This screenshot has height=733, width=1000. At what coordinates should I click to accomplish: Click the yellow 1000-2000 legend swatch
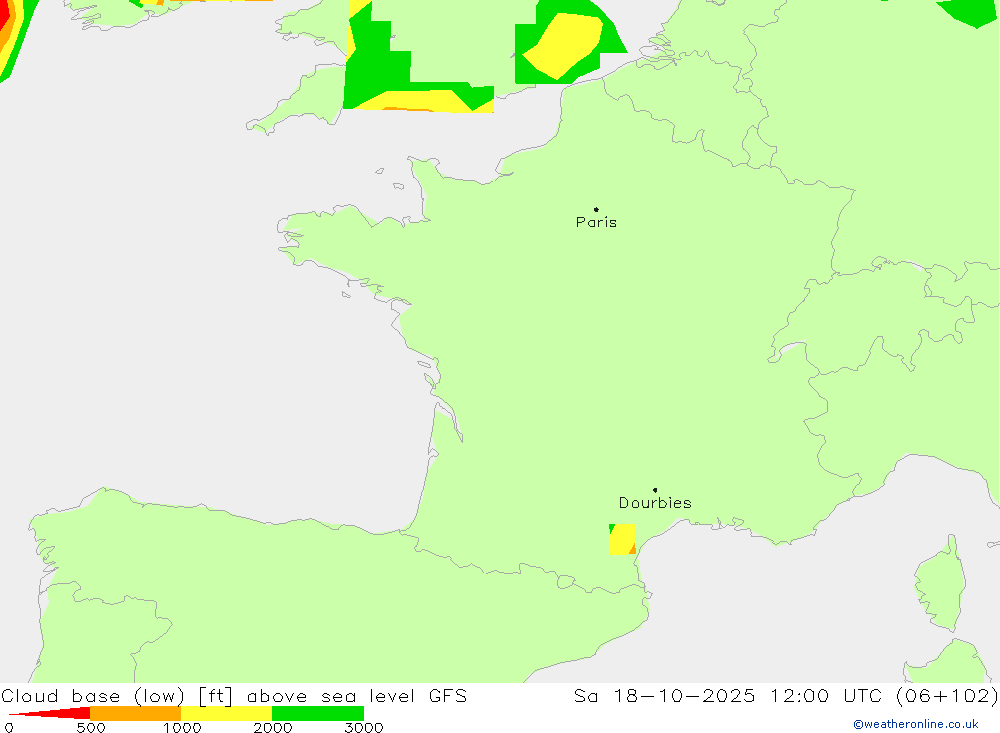(x=226, y=713)
